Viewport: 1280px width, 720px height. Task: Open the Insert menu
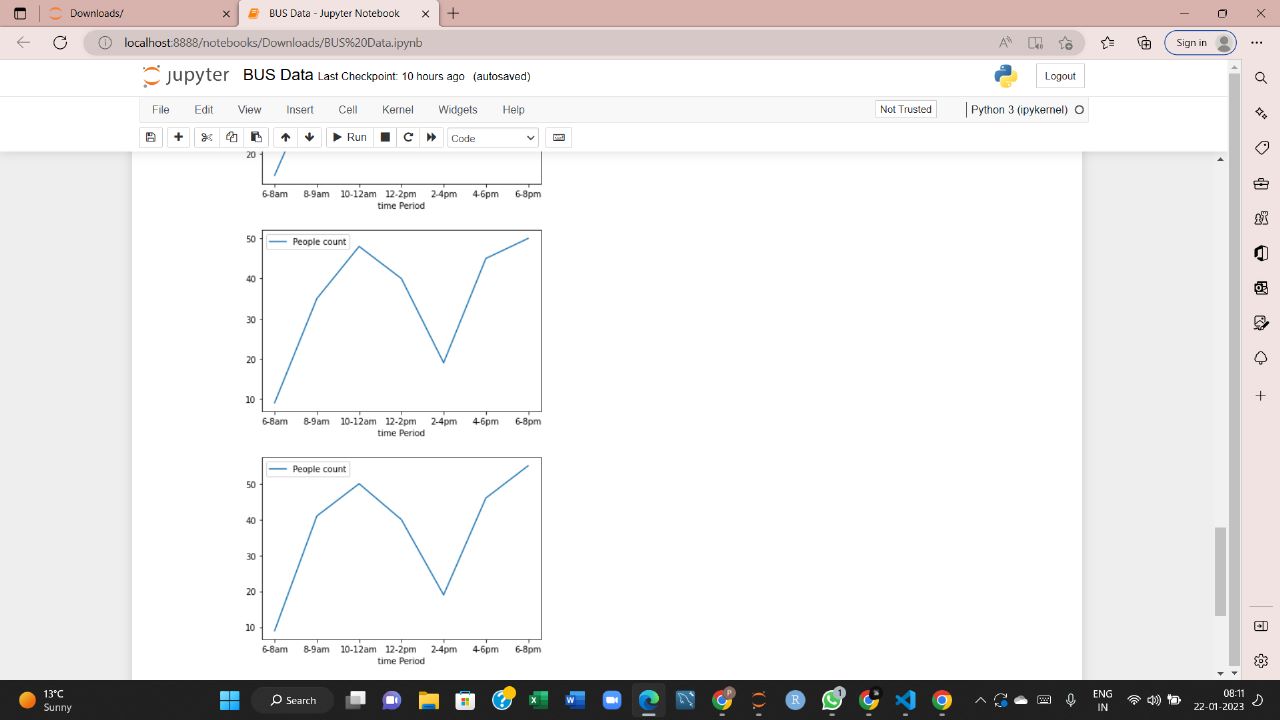(x=300, y=110)
